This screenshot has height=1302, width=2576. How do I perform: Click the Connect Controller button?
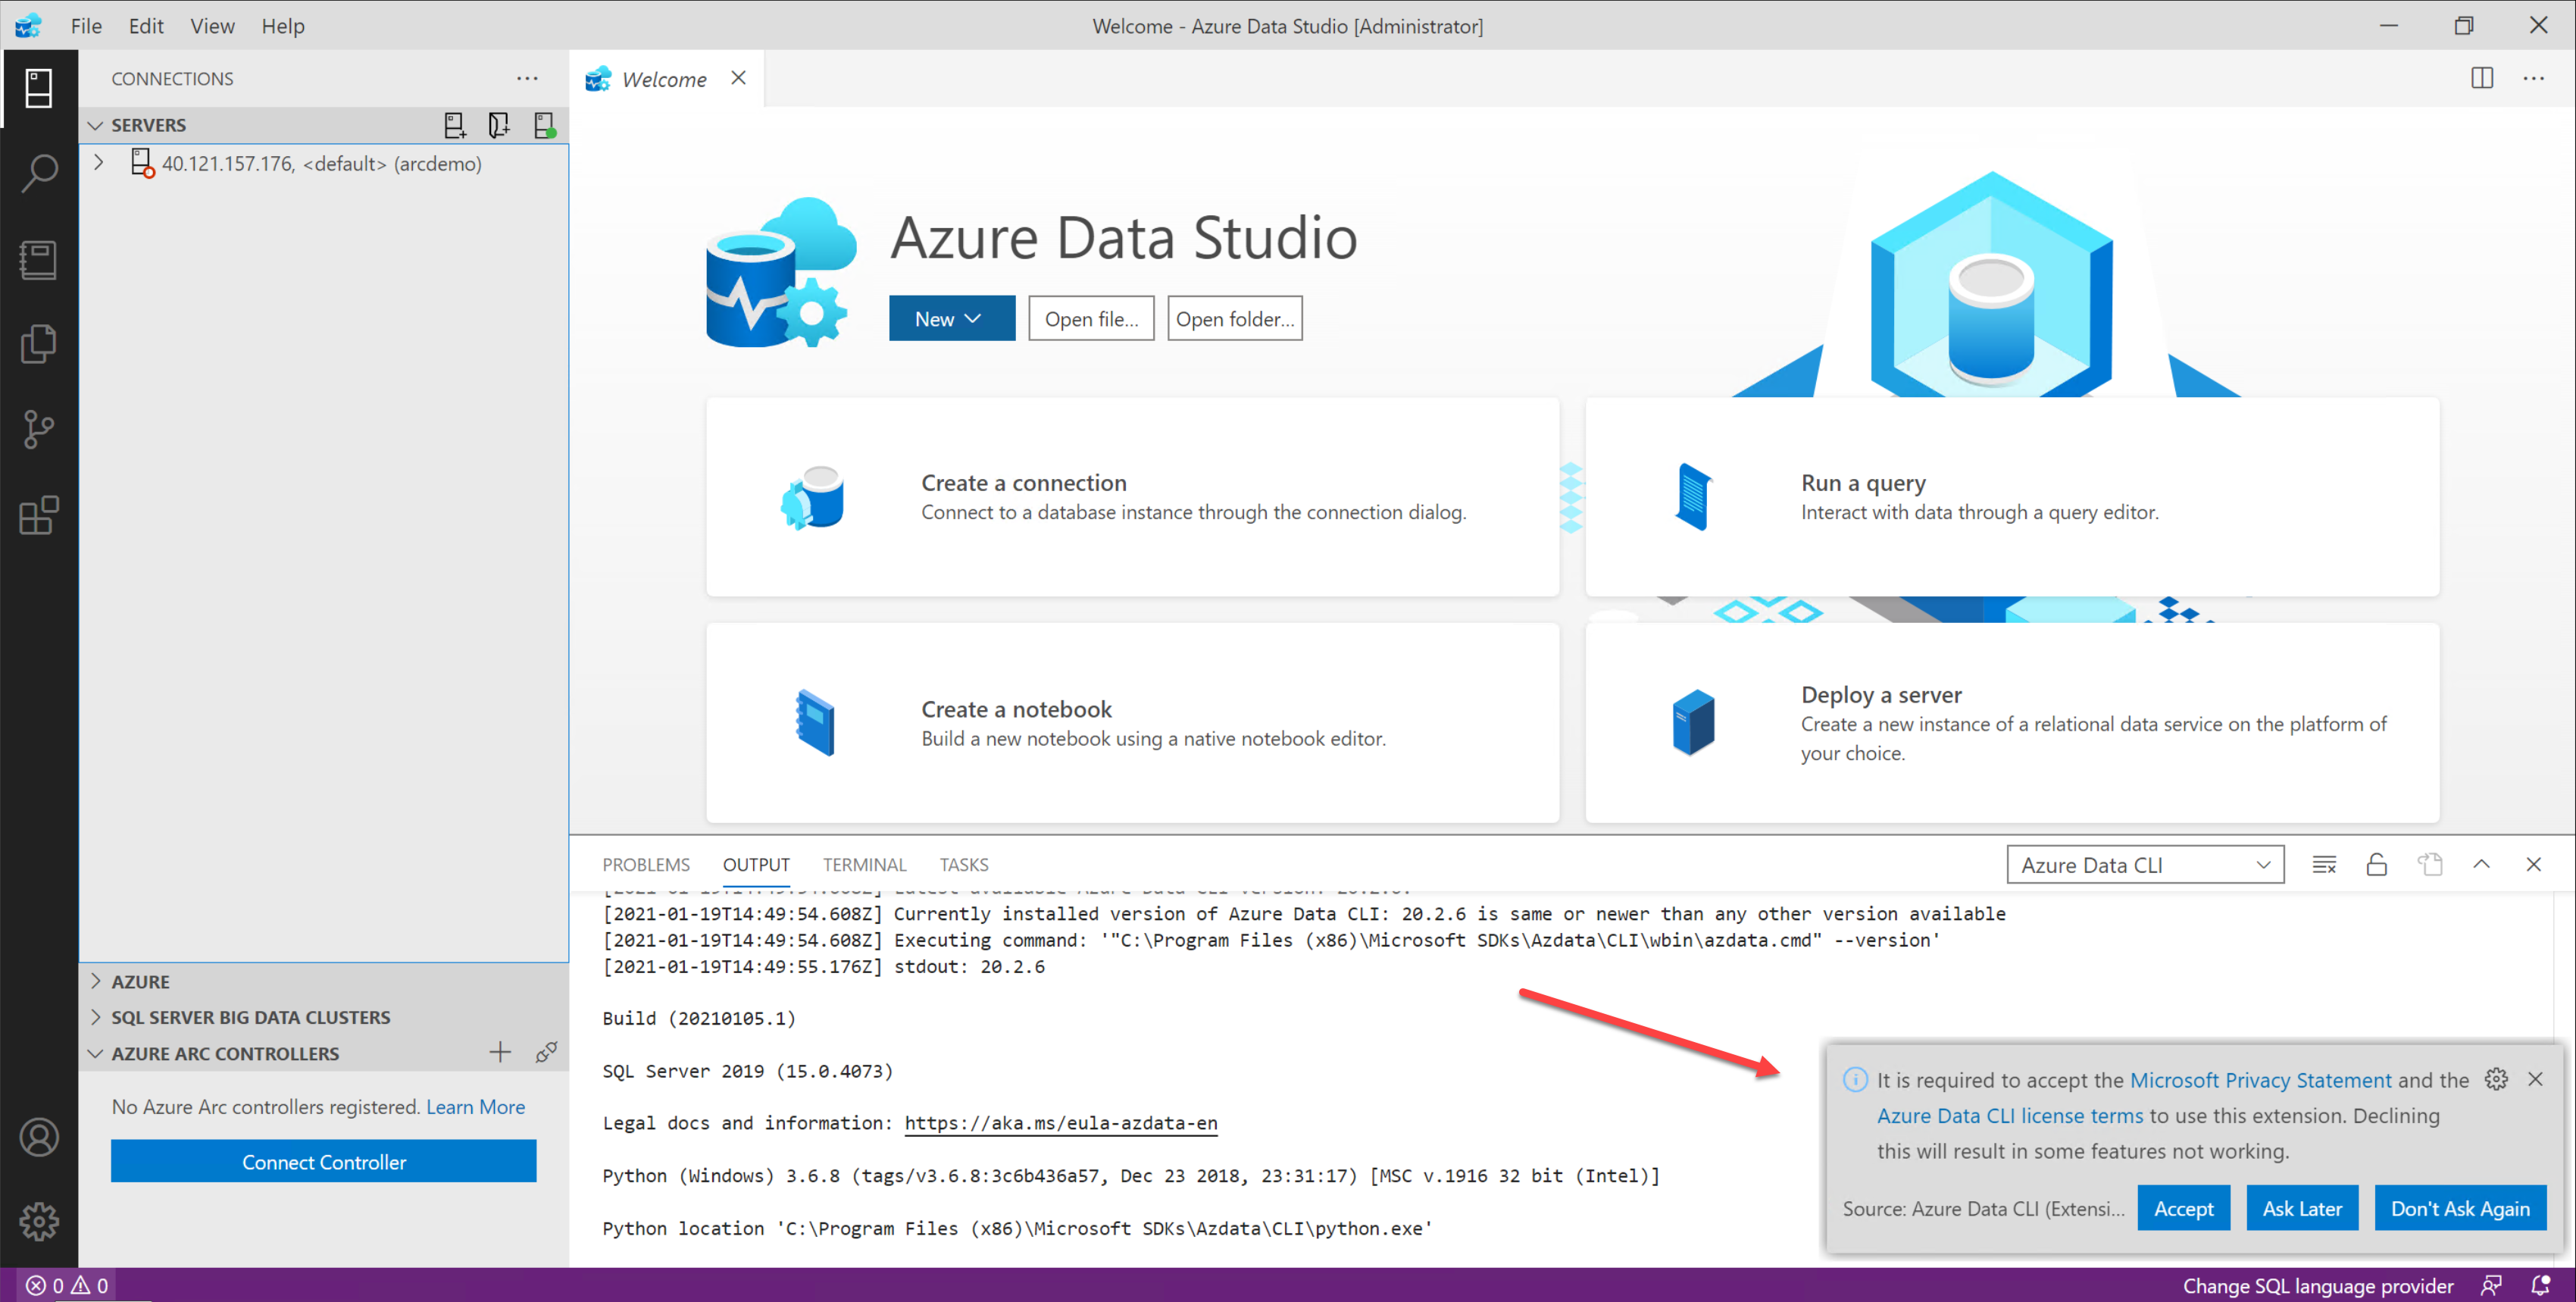click(x=323, y=1161)
